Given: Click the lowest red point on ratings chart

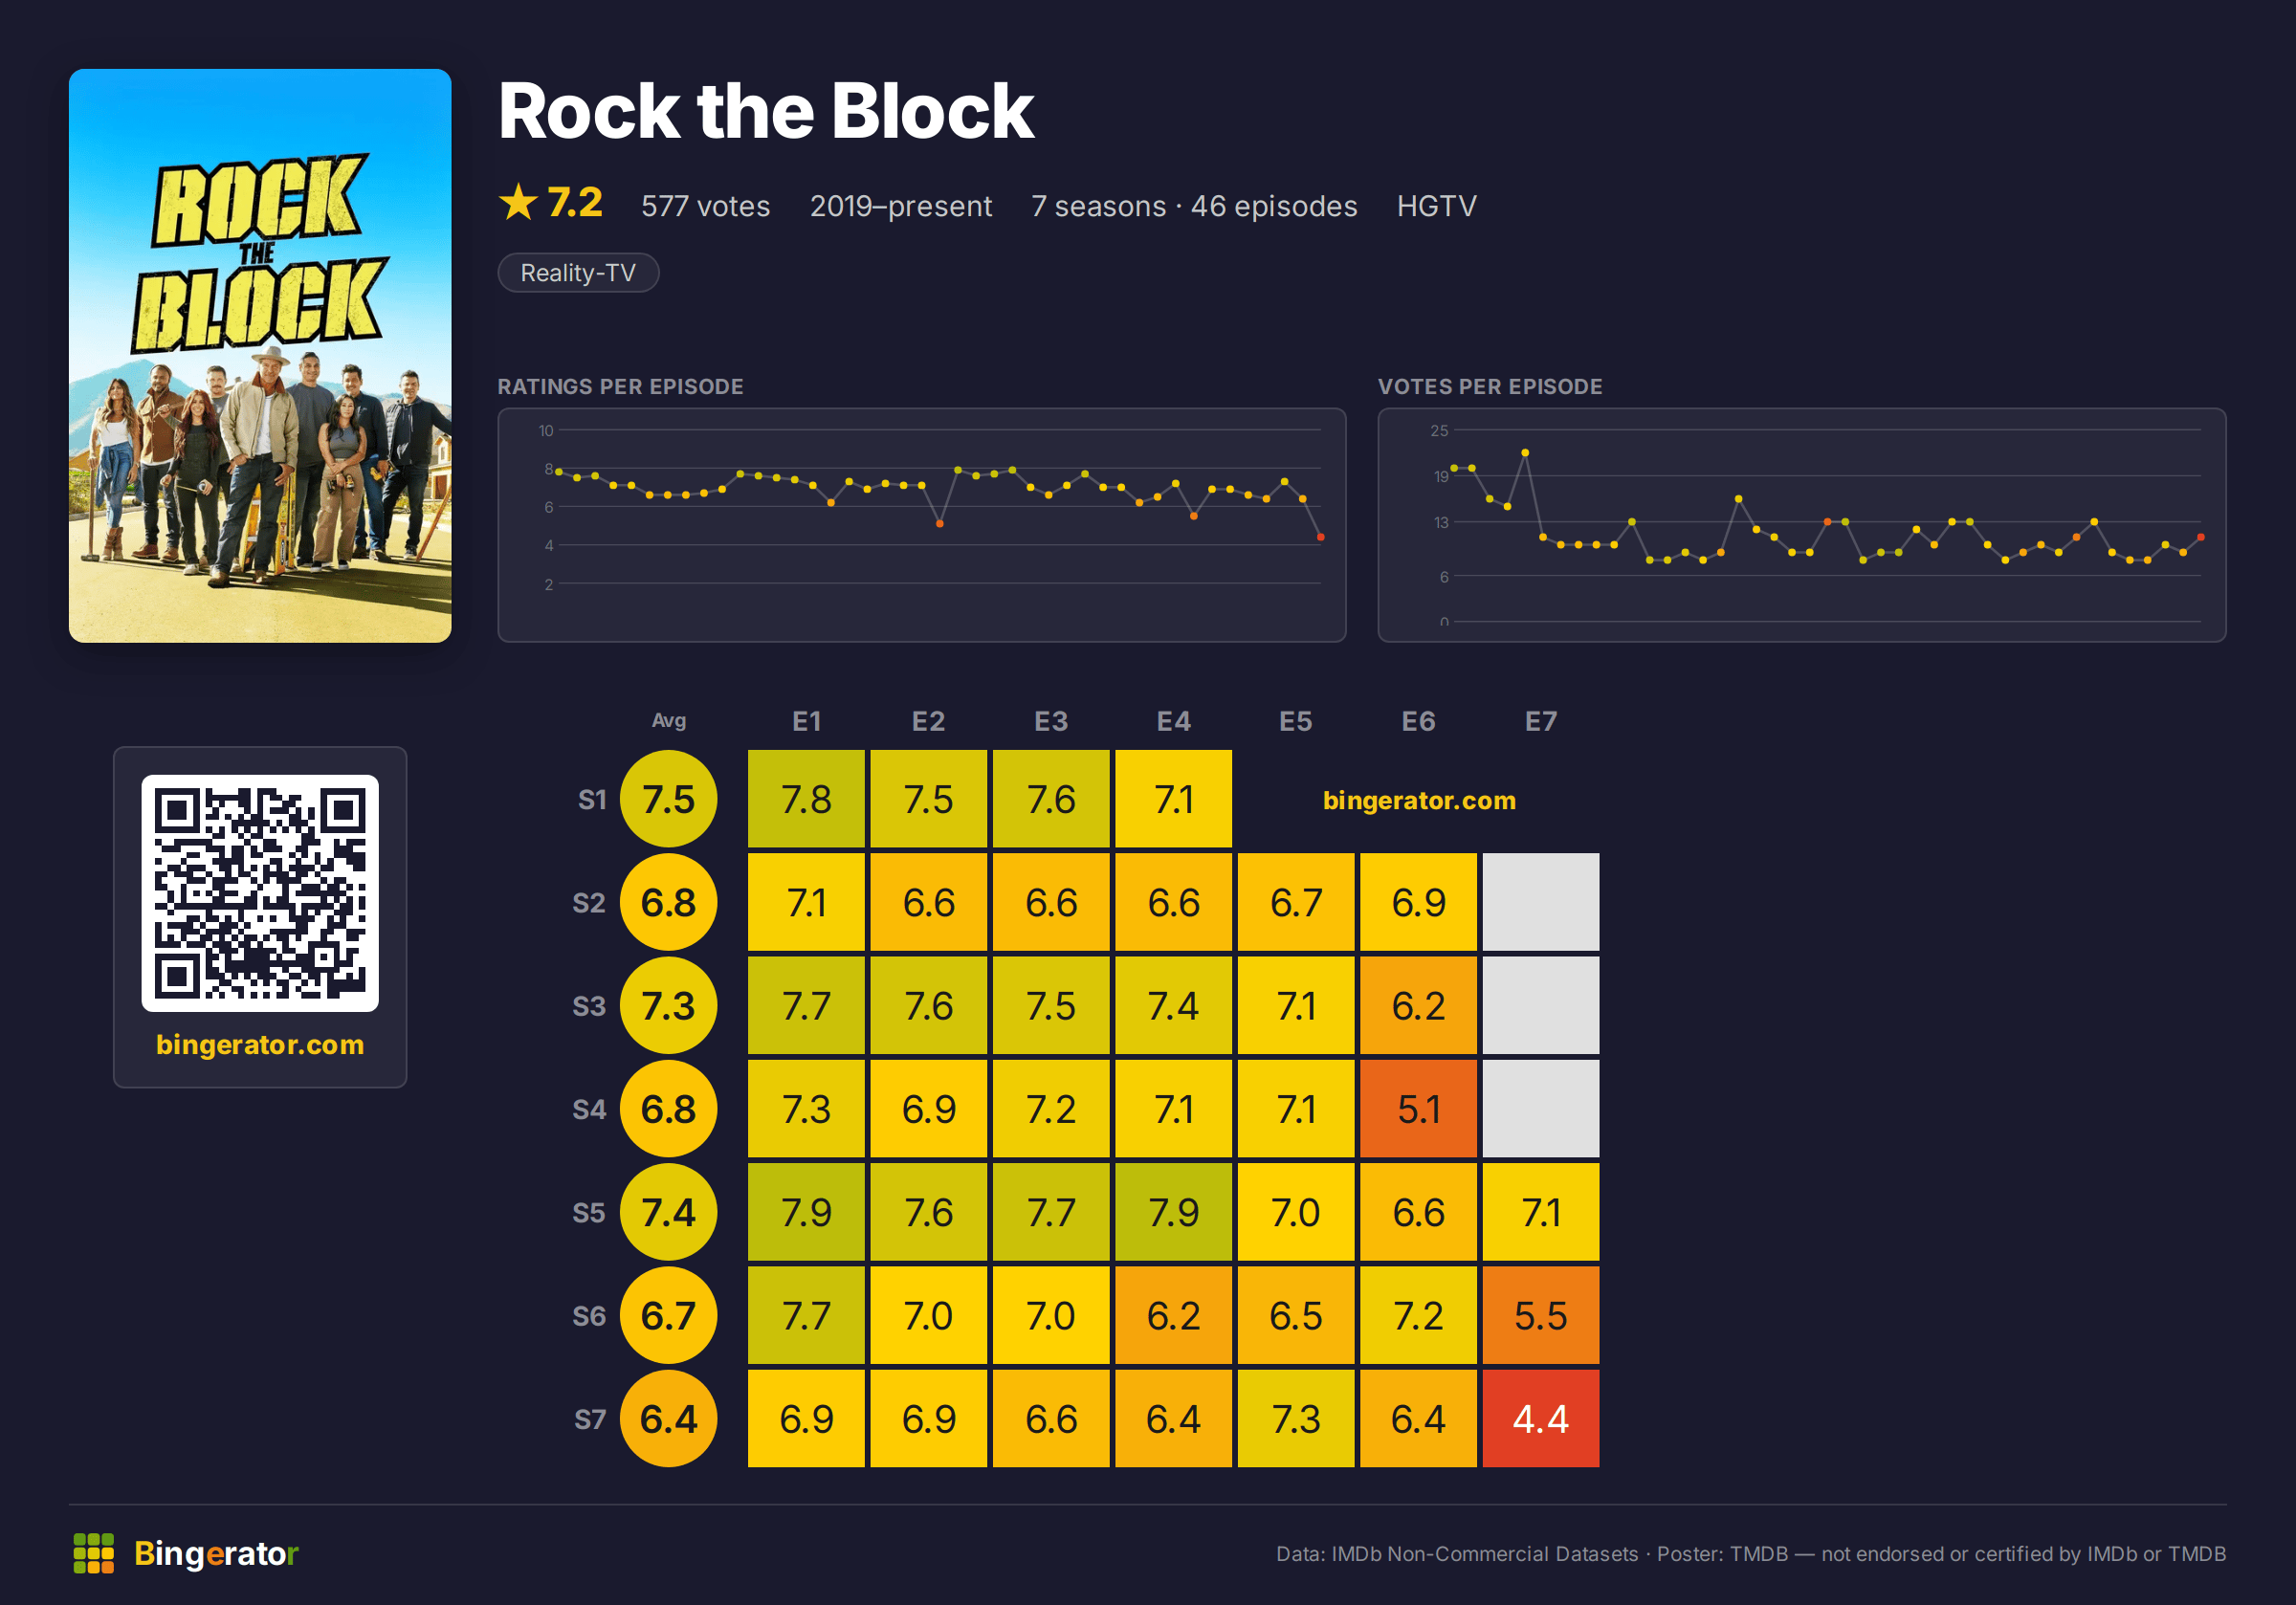Looking at the screenshot, I should coord(1321,538).
